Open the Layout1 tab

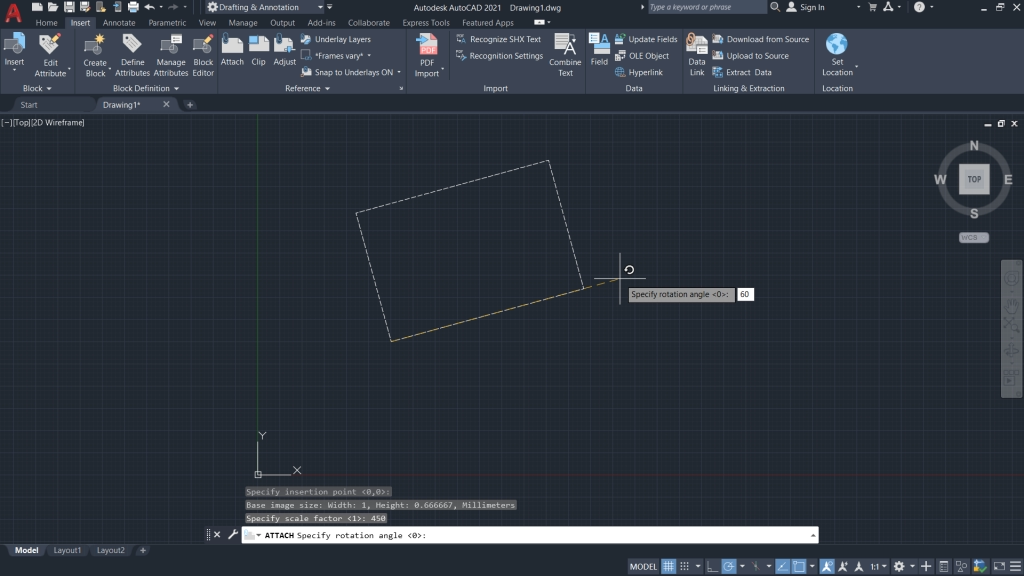(x=67, y=550)
